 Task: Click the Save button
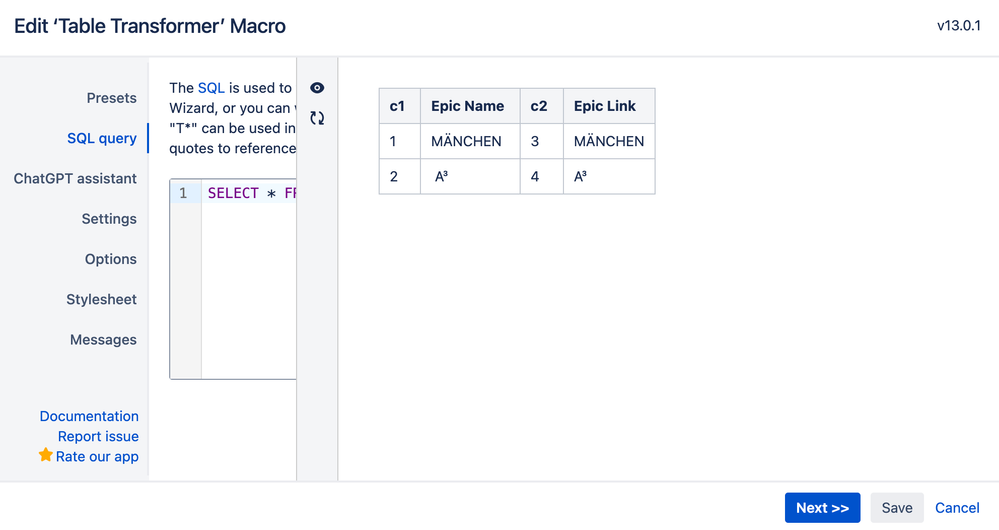896,508
